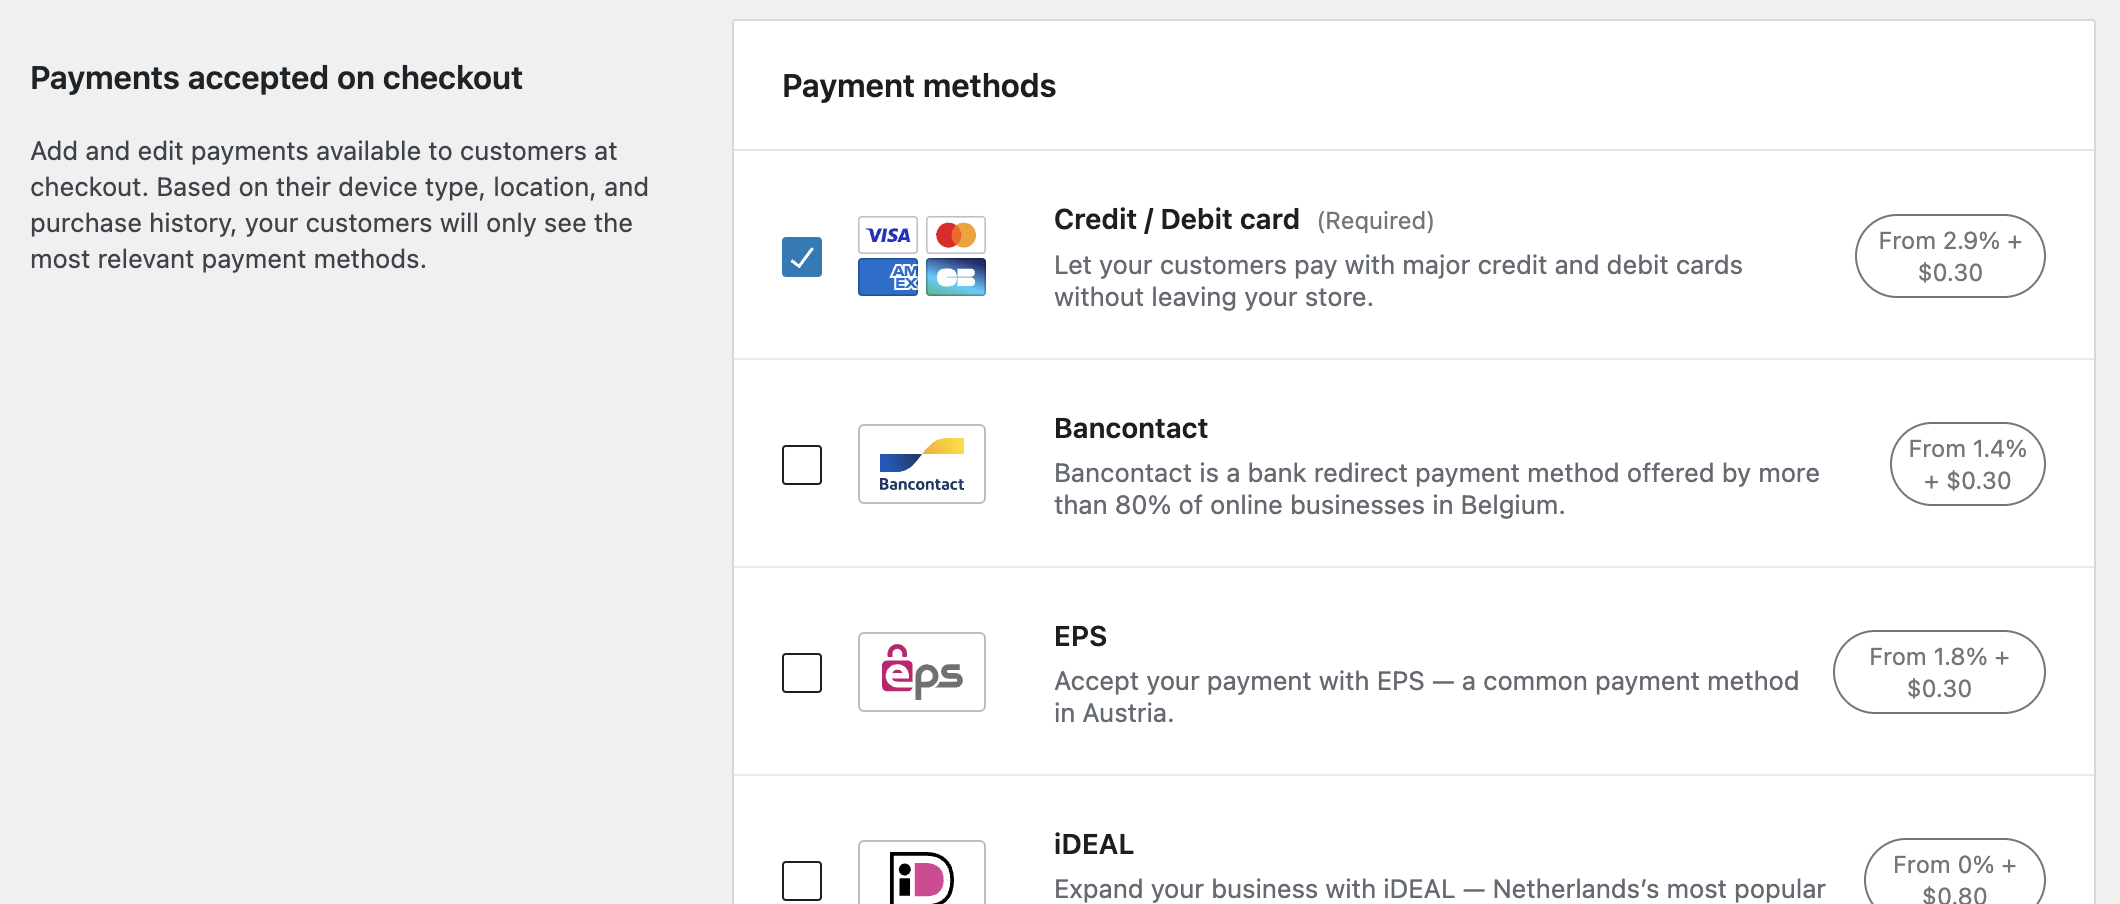Click the 'From 0% + $0.80' fee pill
The width and height of the screenshot is (2120, 904).
coord(1954,876)
